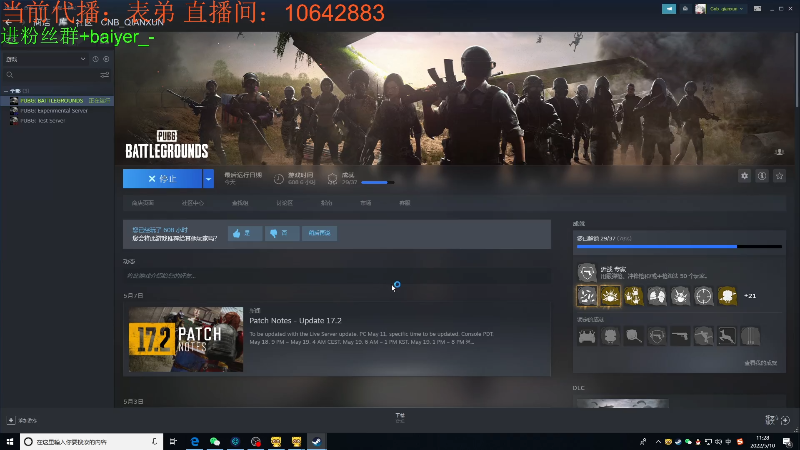Image resolution: width=800 pixels, height=450 pixels.
Task: Collapse the library category group
Action: [6, 91]
